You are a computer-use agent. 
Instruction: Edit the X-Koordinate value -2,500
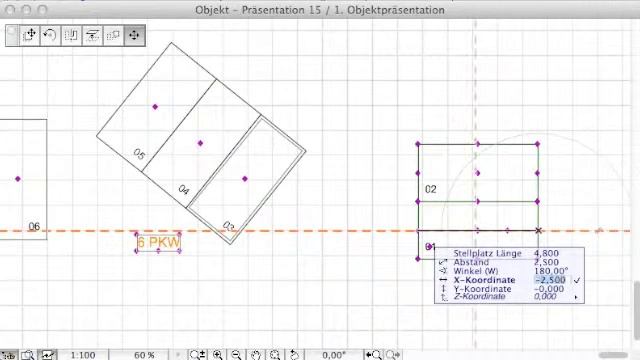(x=550, y=280)
